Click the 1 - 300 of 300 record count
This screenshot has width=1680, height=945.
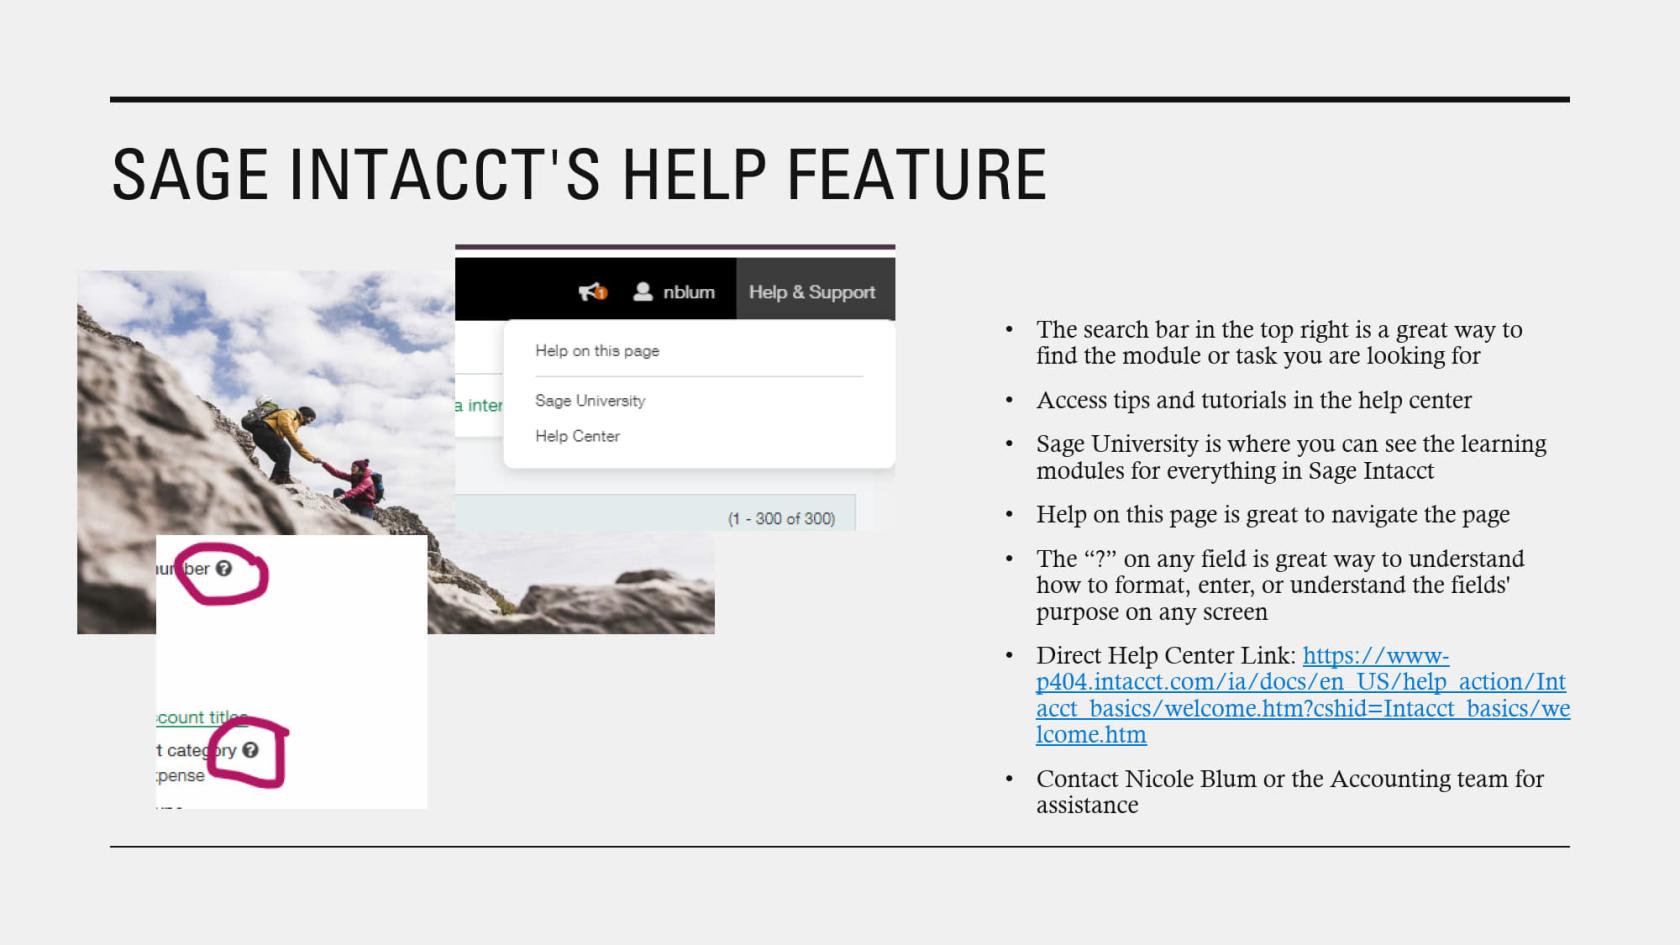click(781, 518)
